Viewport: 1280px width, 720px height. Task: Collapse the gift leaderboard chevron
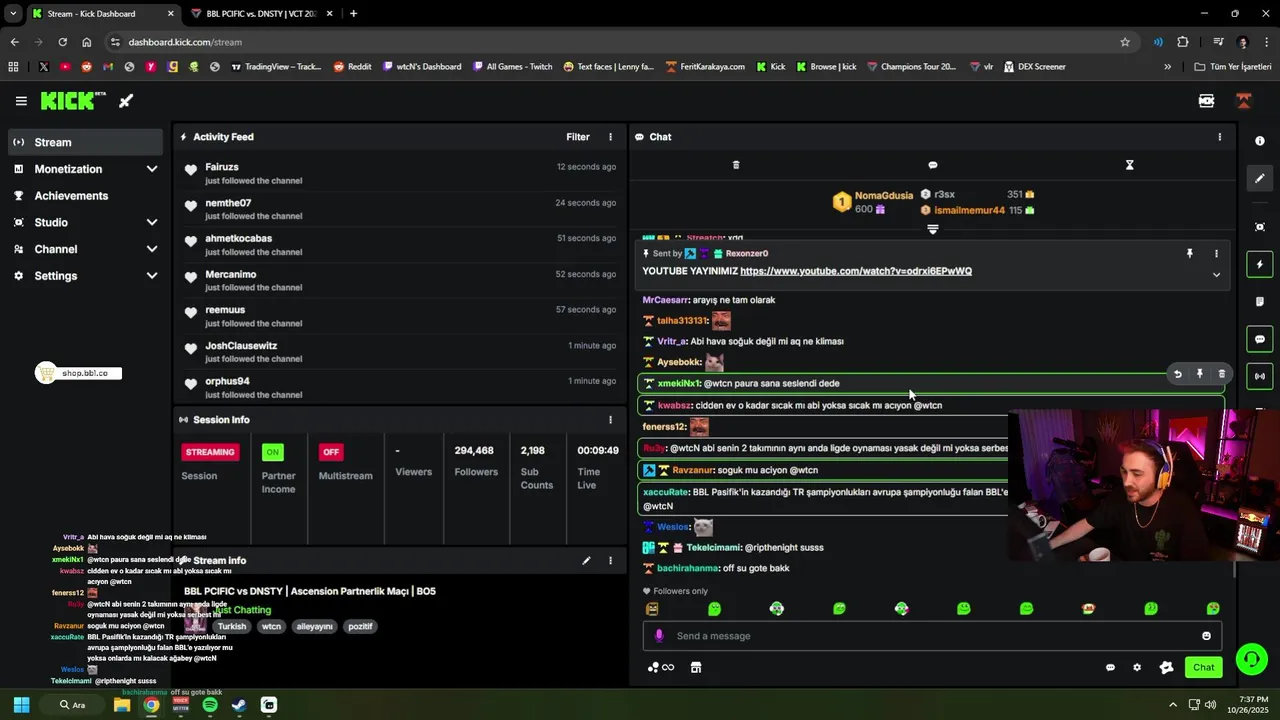tap(933, 229)
